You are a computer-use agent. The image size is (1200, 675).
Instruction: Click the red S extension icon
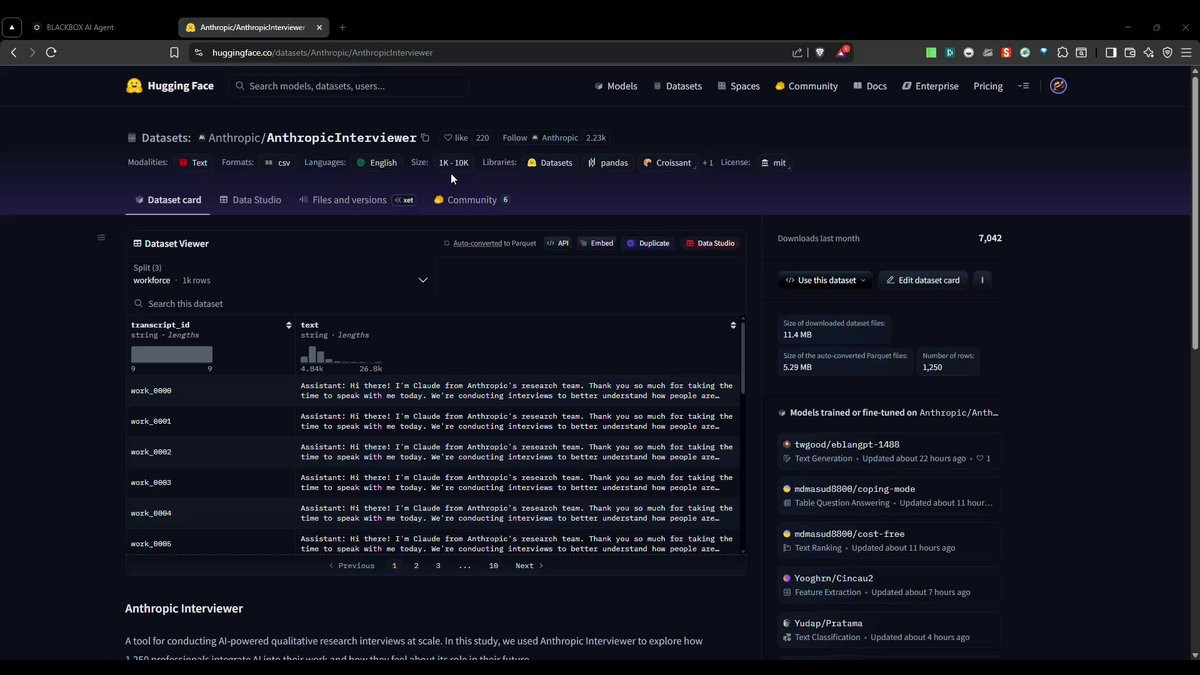pos(1006,53)
